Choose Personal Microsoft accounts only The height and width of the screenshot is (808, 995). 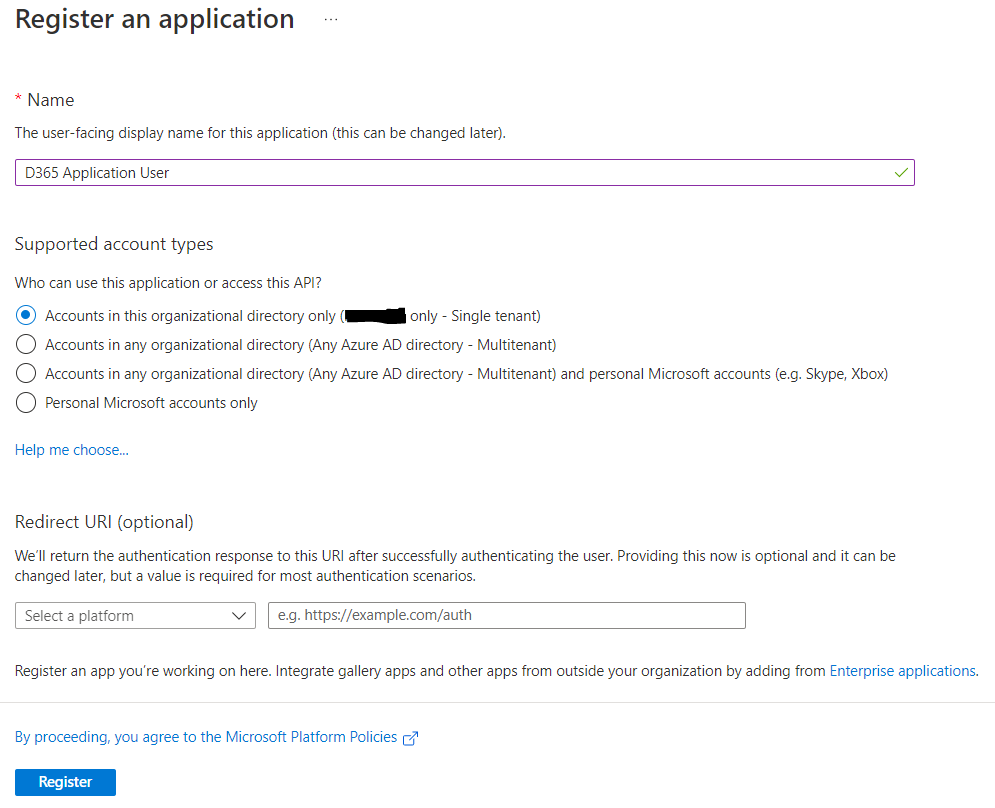point(26,403)
